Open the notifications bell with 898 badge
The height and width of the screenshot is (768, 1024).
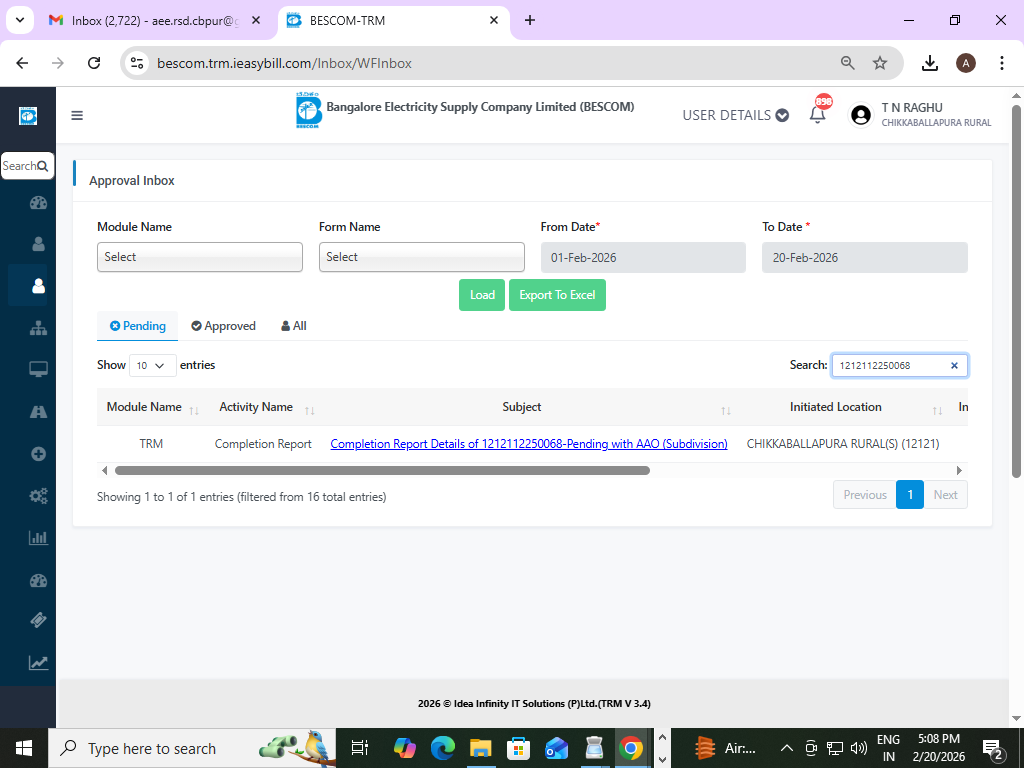[x=818, y=114]
